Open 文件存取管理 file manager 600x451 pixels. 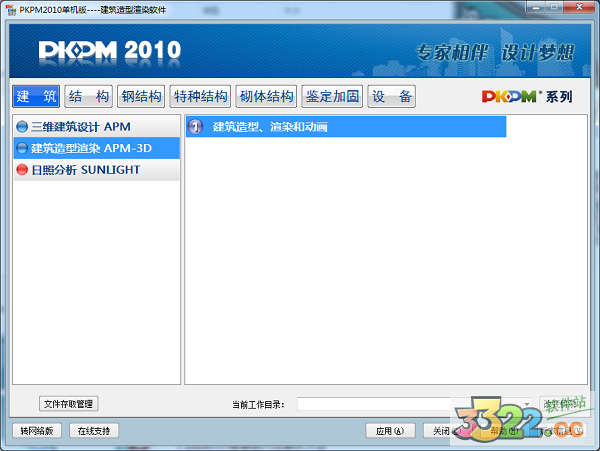[68, 404]
